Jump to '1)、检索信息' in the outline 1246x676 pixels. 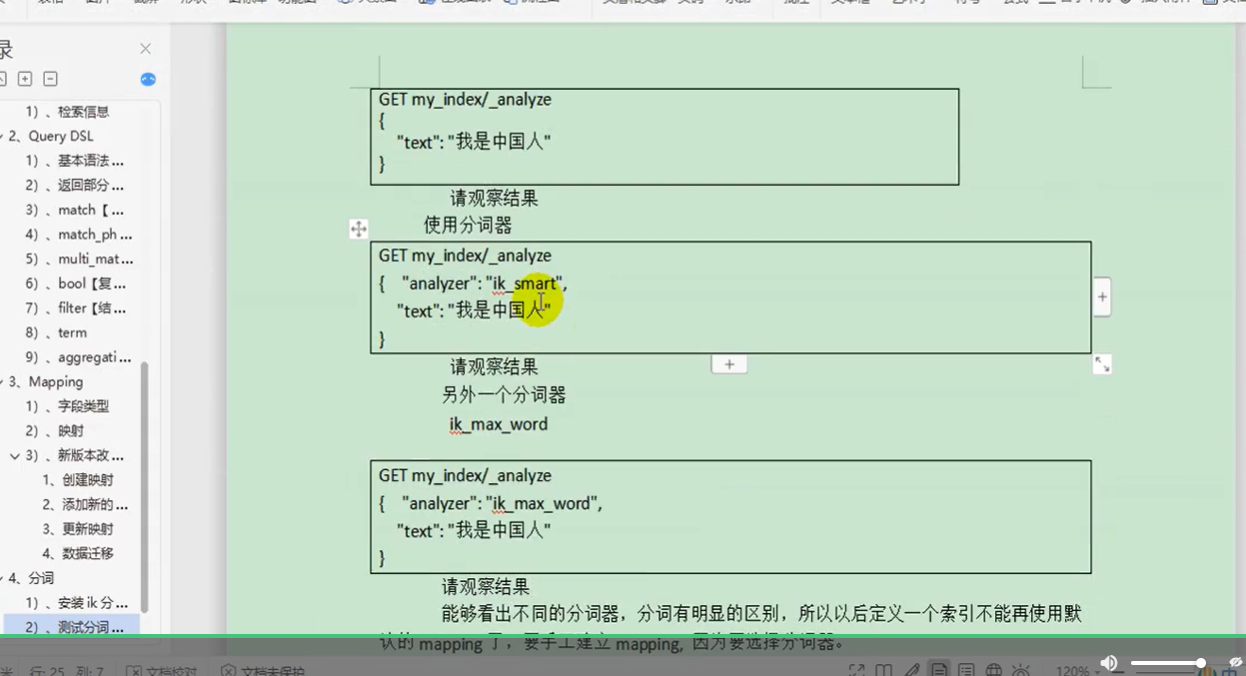(x=67, y=112)
